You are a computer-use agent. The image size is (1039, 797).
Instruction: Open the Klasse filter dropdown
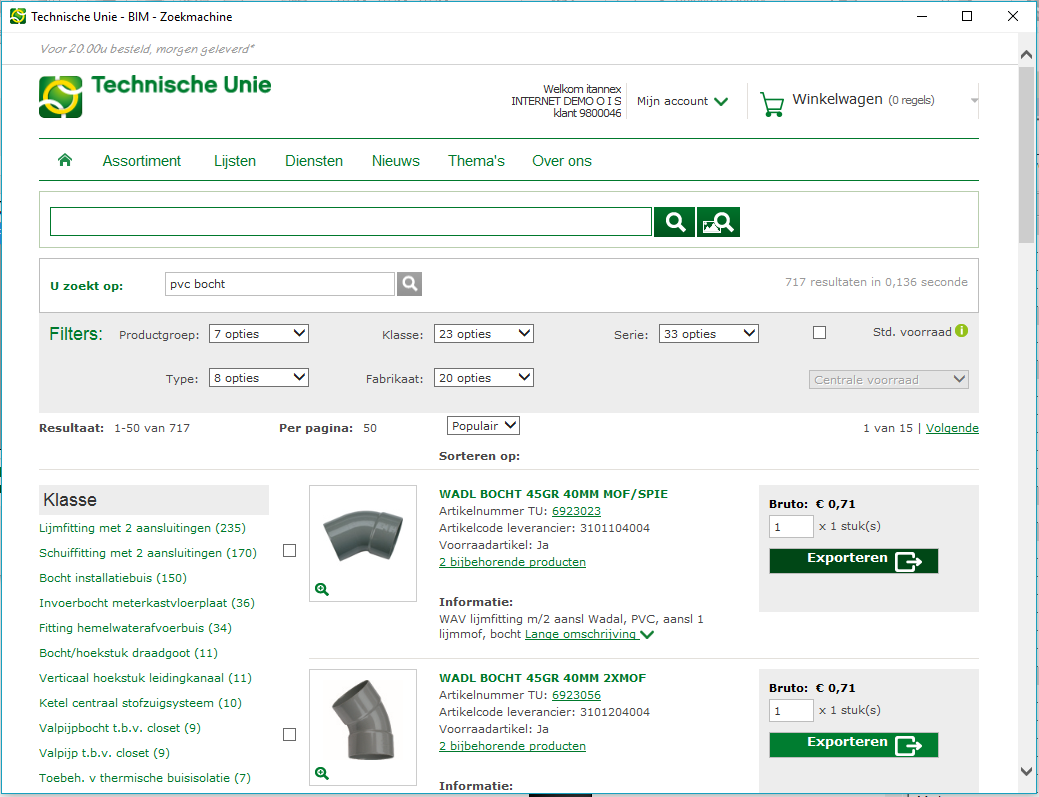point(484,334)
